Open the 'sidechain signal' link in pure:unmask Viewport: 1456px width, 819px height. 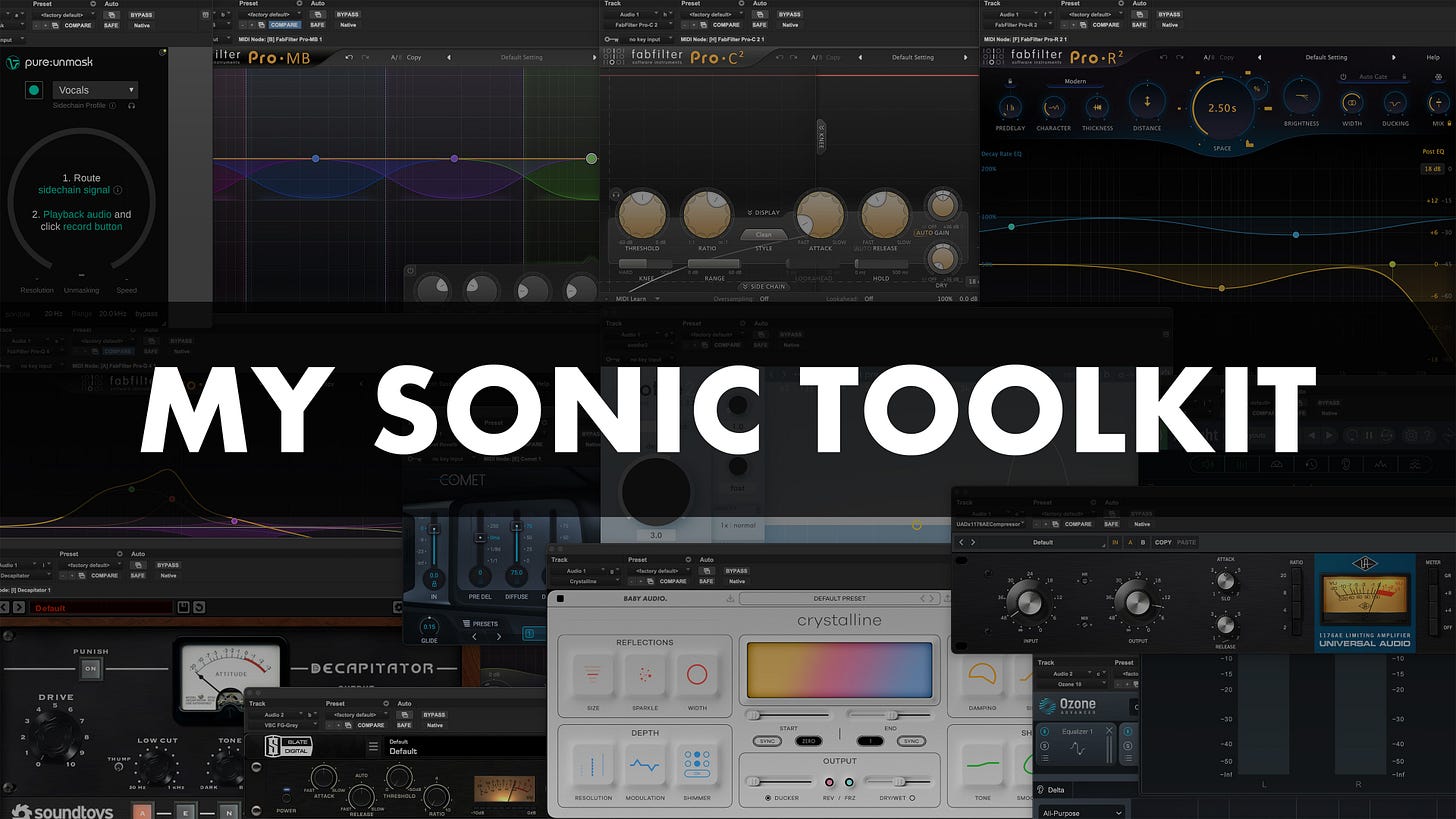click(74, 190)
